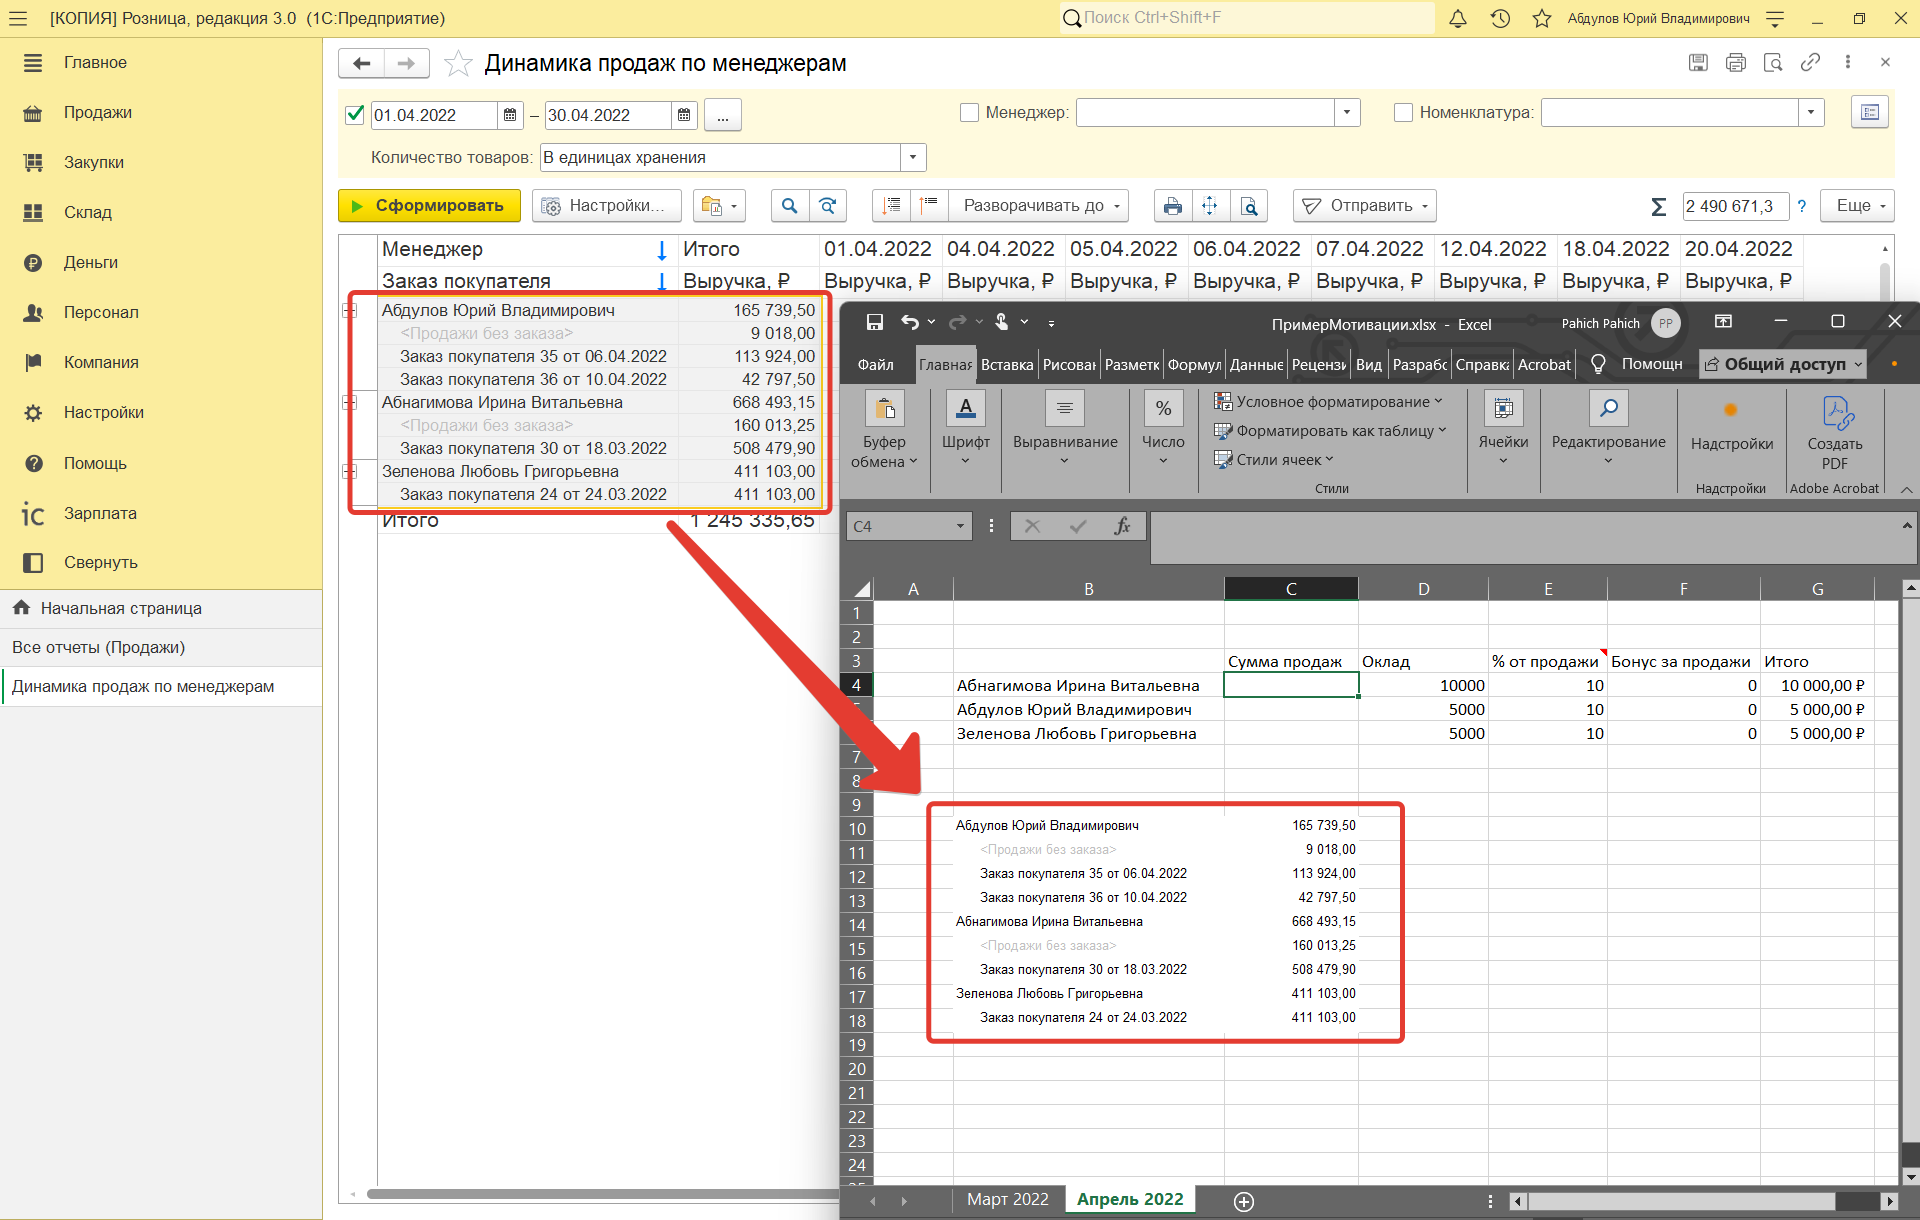Open calendar for end date 30.04.2022
This screenshot has width=1920, height=1220.
(x=684, y=115)
